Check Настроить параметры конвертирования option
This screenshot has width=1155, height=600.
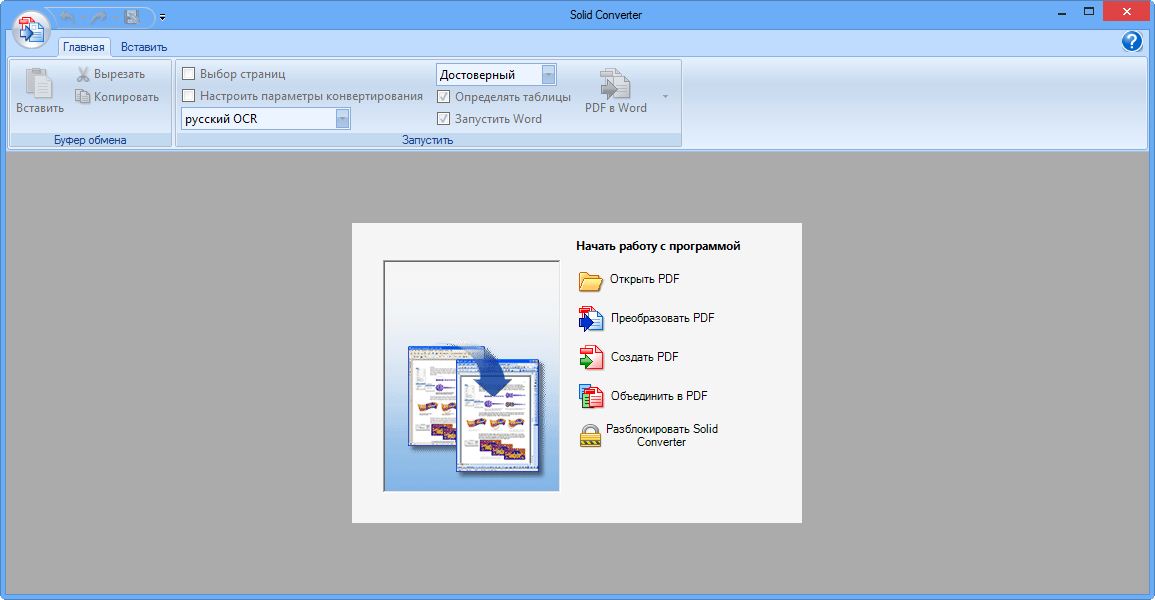point(189,96)
